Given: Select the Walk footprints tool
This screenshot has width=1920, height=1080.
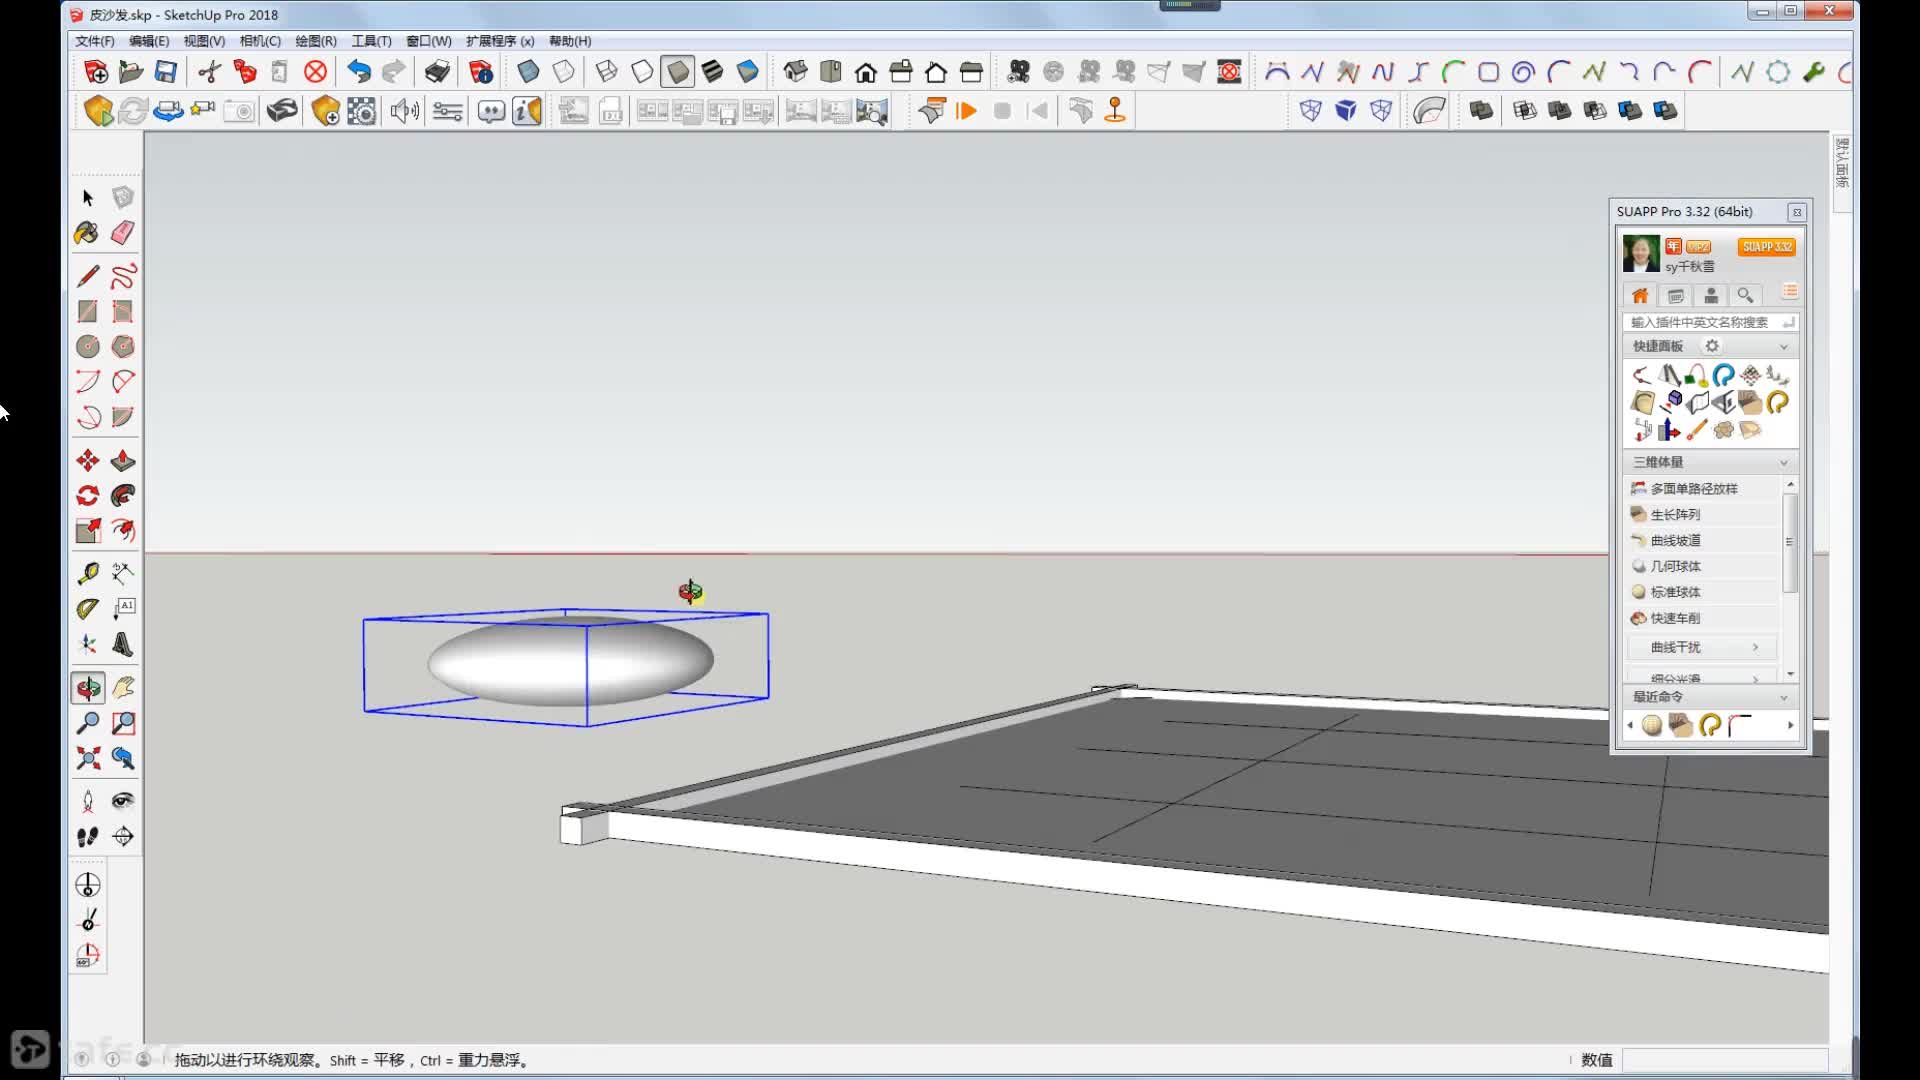Looking at the screenshot, I should (x=88, y=836).
